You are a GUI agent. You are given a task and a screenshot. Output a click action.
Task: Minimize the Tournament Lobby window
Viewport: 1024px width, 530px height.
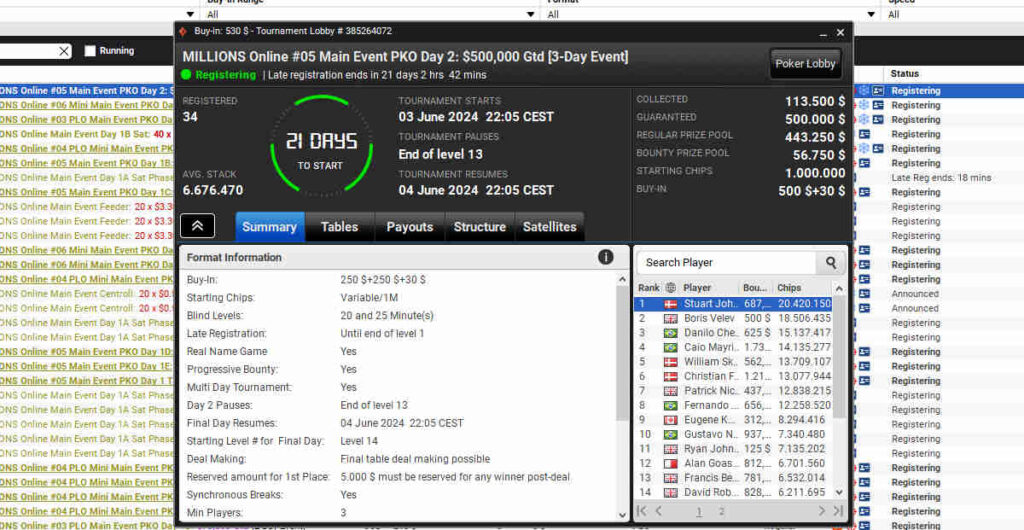(x=824, y=33)
